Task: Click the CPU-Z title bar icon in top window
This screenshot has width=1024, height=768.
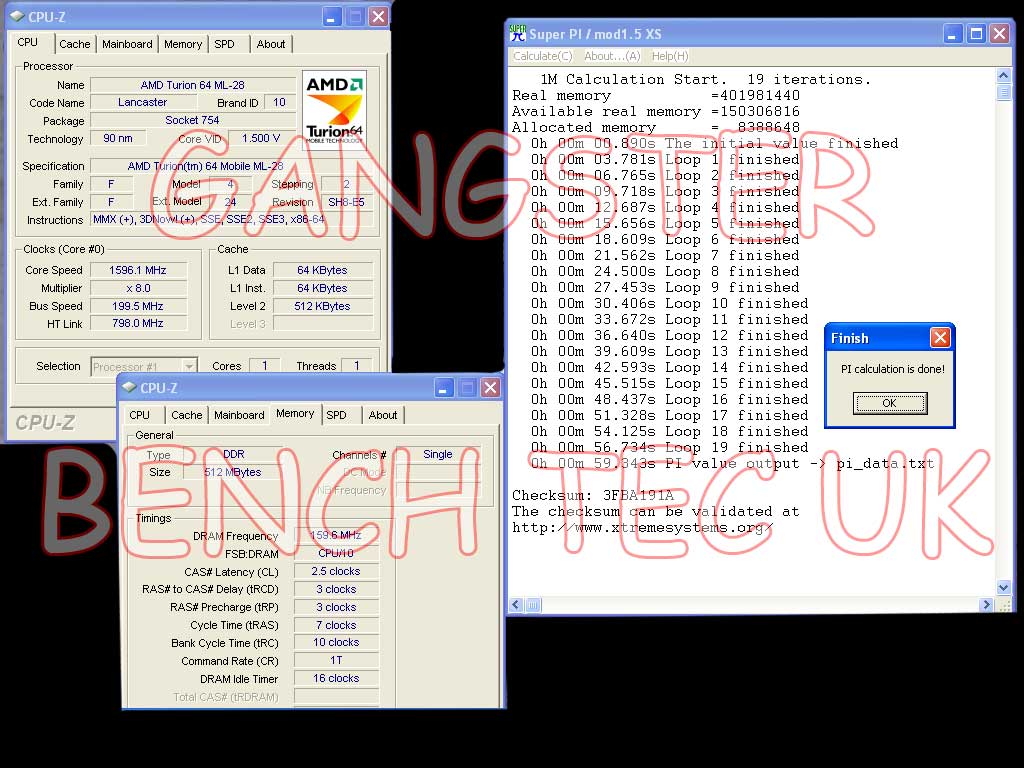Action: coord(17,16)
